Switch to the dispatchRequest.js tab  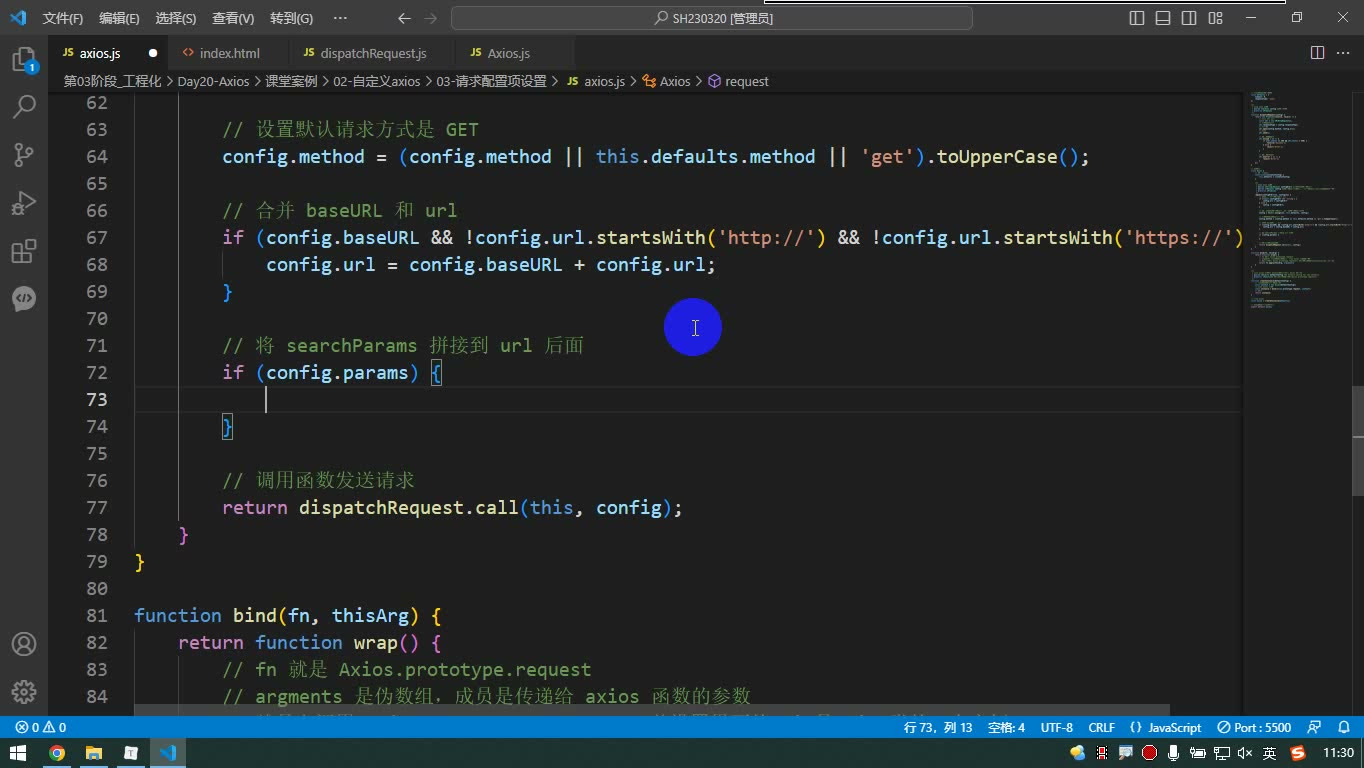tap(373, 53)
